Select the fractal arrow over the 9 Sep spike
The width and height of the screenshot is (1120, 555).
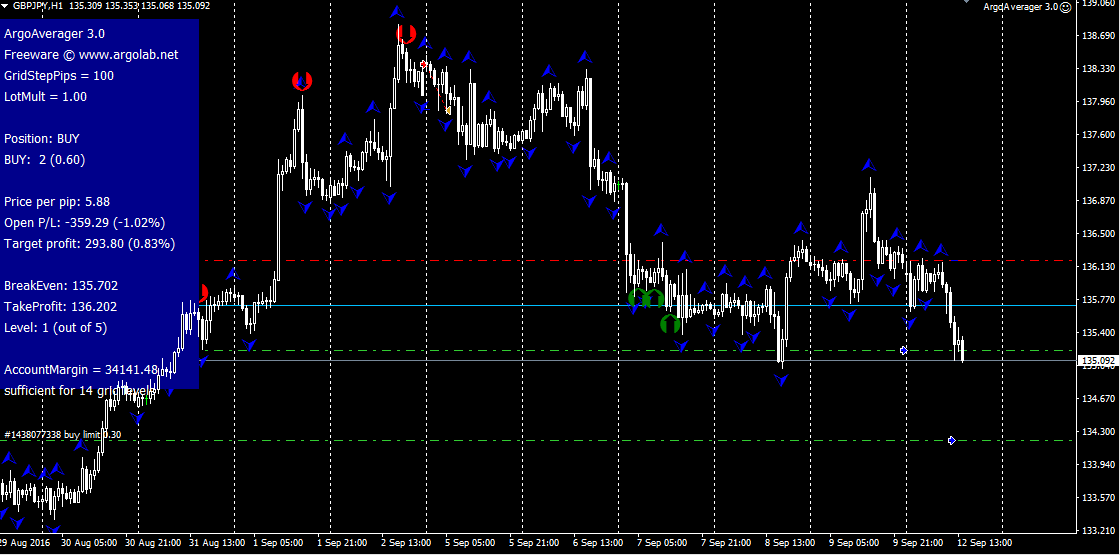point(869,164)
